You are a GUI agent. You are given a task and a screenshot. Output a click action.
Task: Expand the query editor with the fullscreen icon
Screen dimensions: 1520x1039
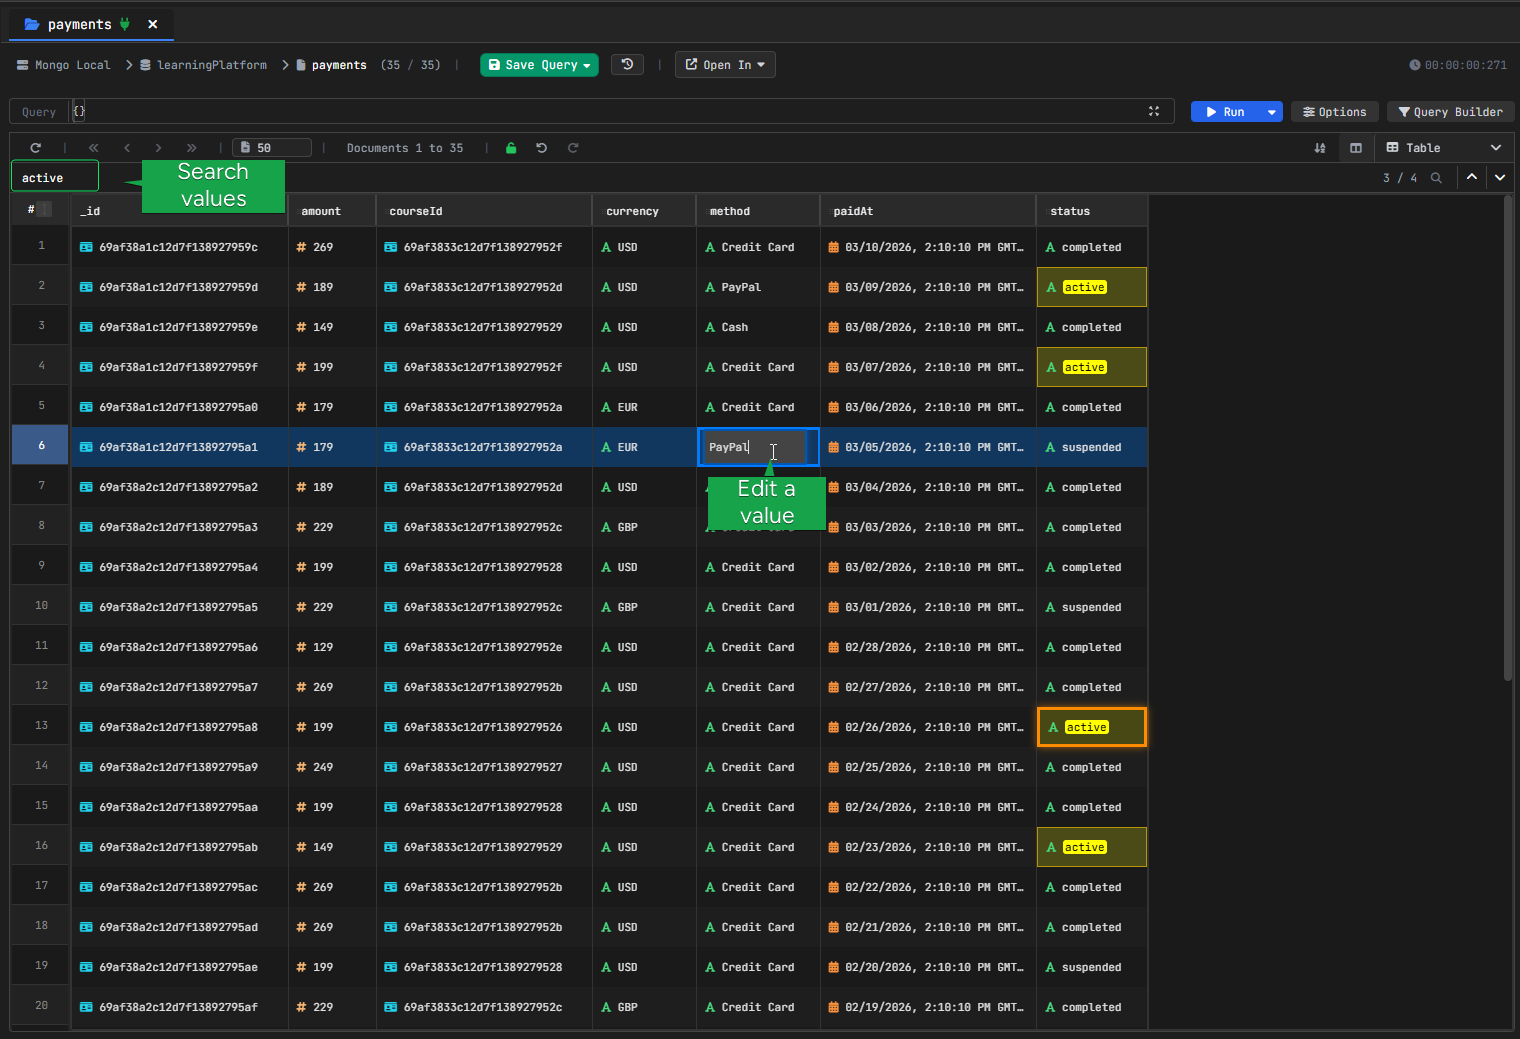click(x=1154, y=111)
